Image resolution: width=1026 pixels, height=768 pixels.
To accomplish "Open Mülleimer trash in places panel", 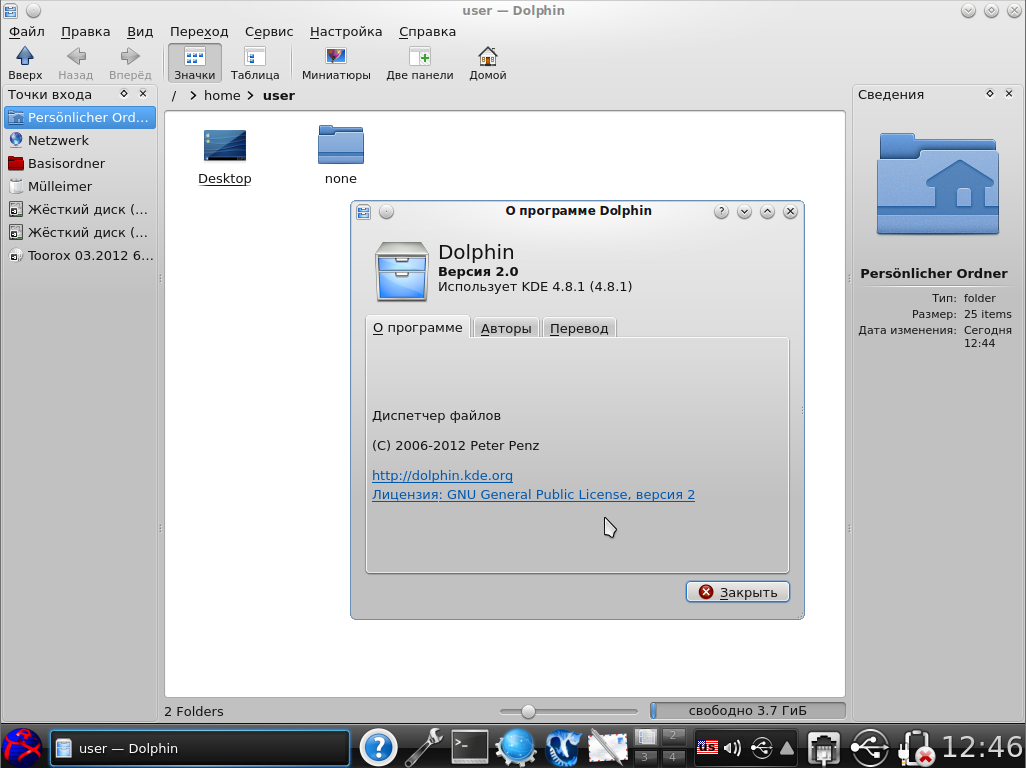I will click(60, 186).
